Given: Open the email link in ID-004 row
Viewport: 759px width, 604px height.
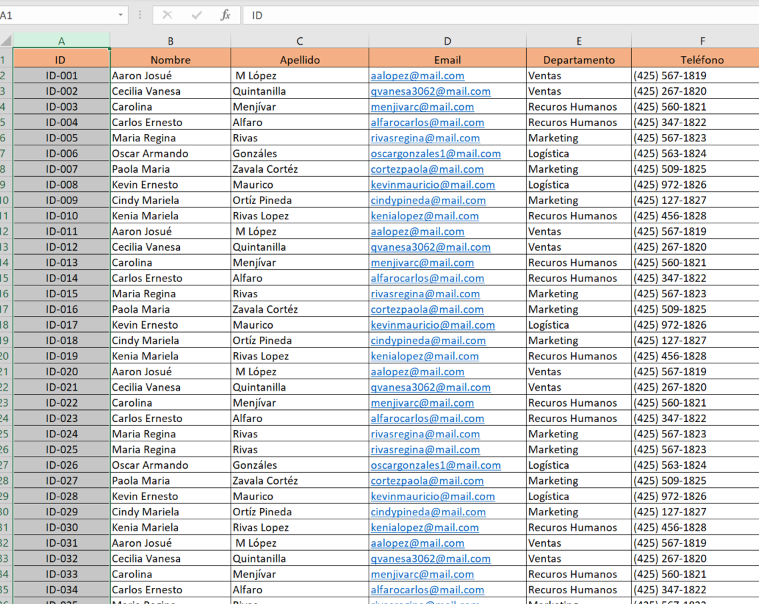Looking at the screenshot, I should [427, 122].
